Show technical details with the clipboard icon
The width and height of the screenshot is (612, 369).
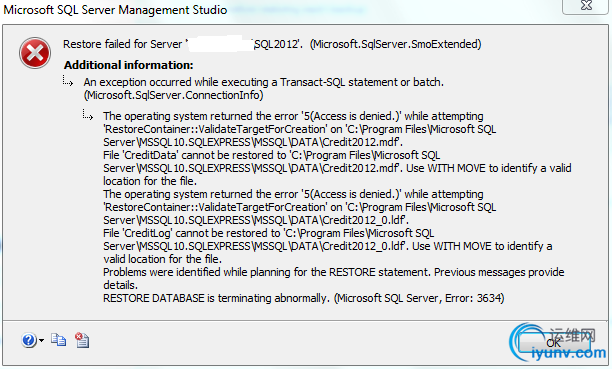click(x=82, y=340)
